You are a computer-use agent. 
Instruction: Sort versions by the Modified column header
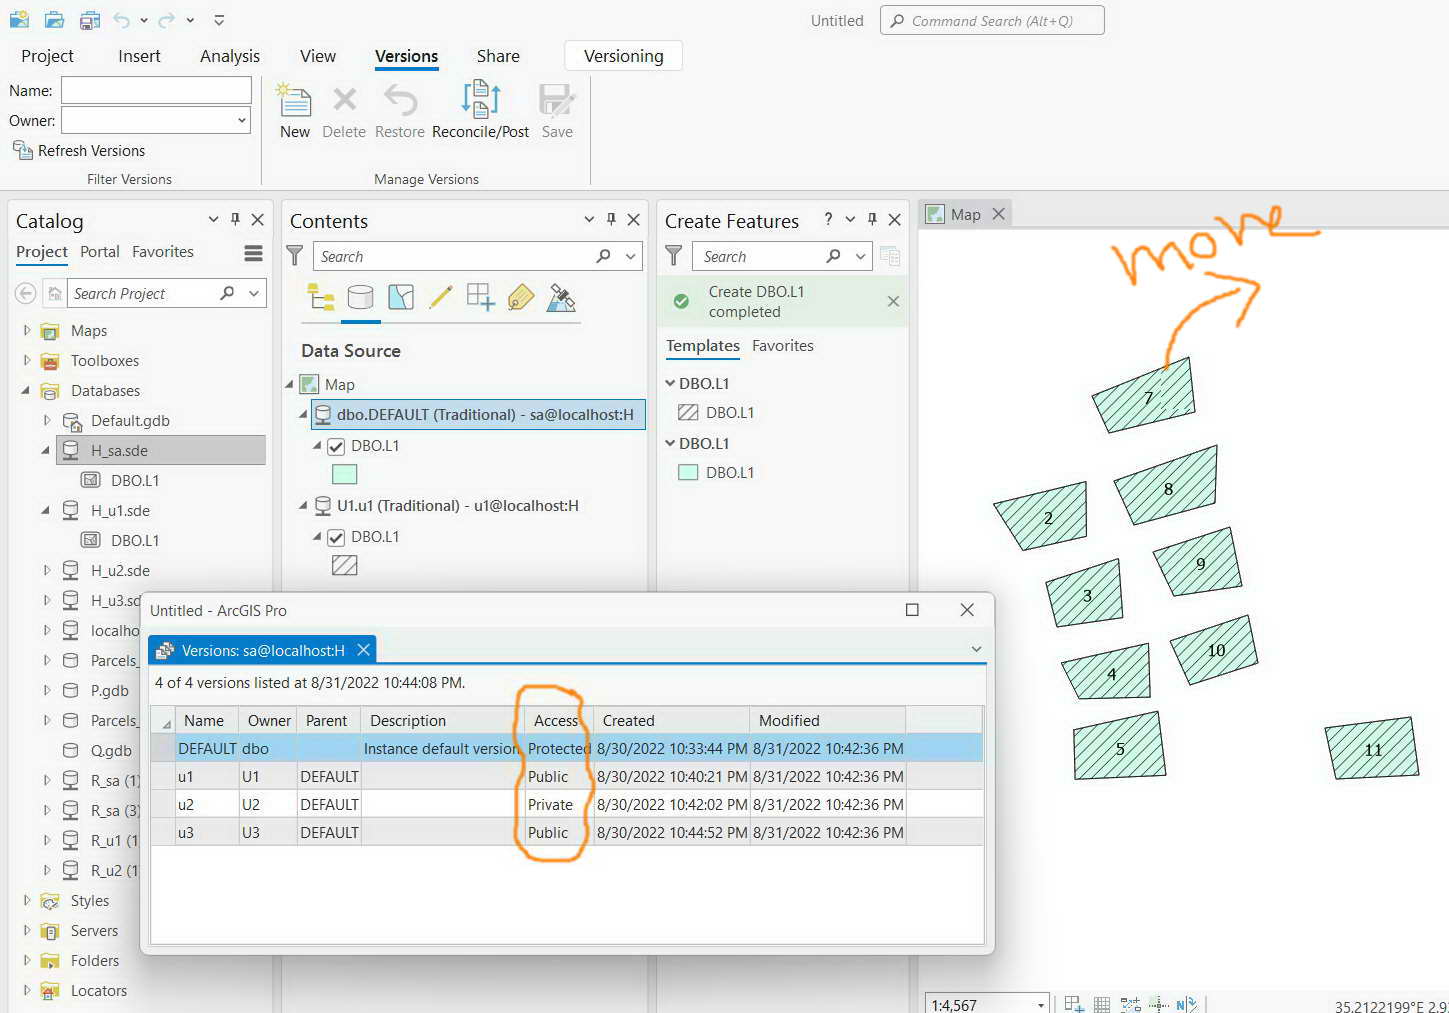pos(827,720)
